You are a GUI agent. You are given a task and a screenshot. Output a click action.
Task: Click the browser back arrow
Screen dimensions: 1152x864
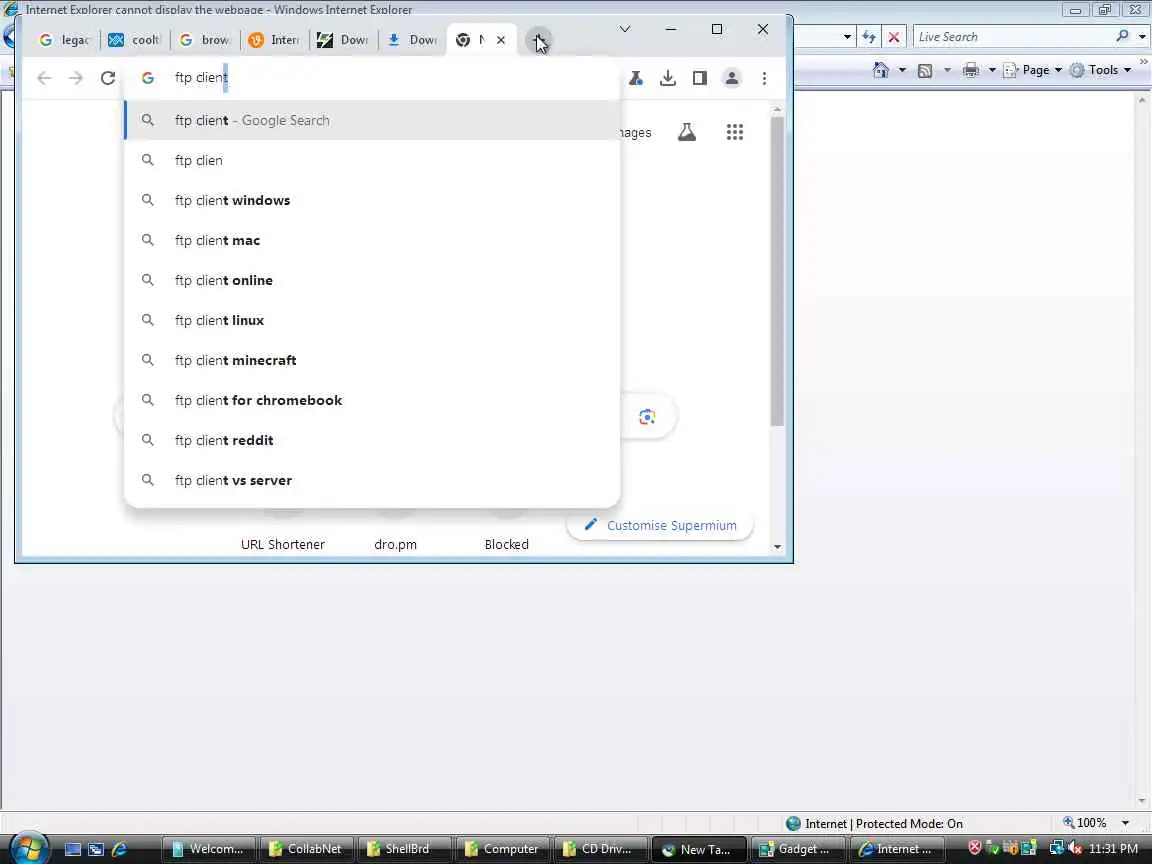click(44, 78)
